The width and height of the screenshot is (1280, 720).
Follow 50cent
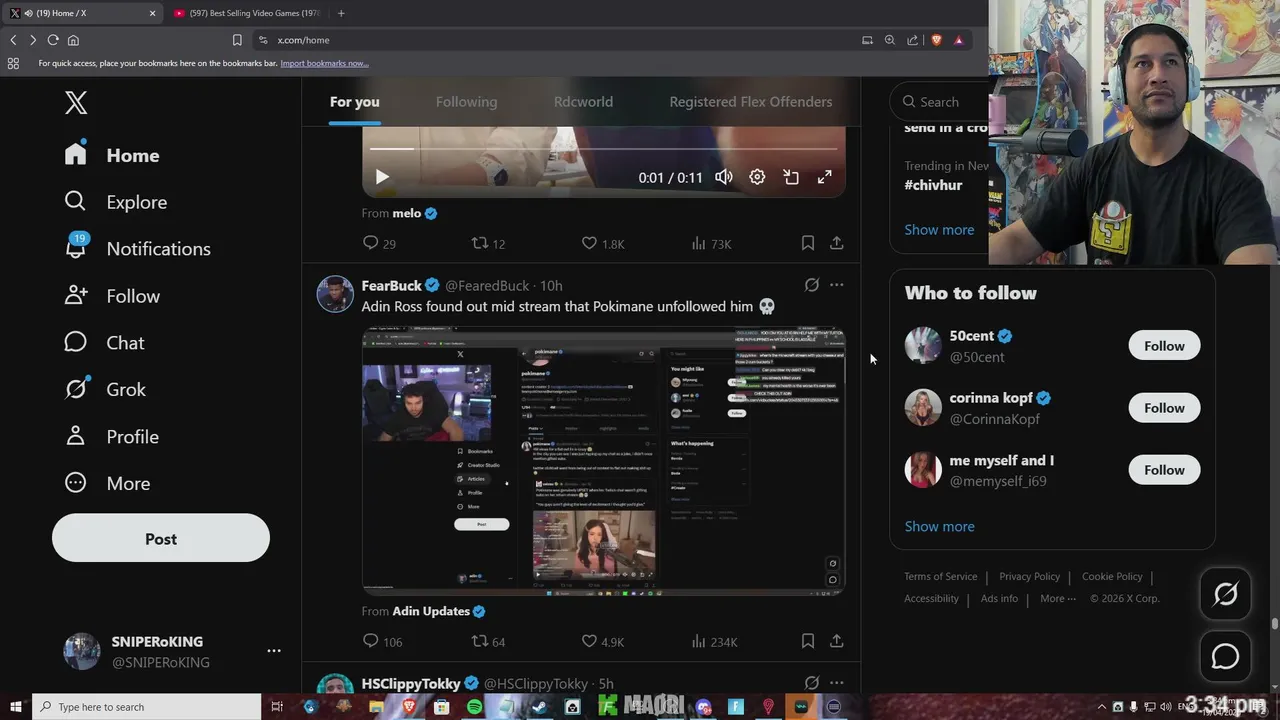point(1164,346)
